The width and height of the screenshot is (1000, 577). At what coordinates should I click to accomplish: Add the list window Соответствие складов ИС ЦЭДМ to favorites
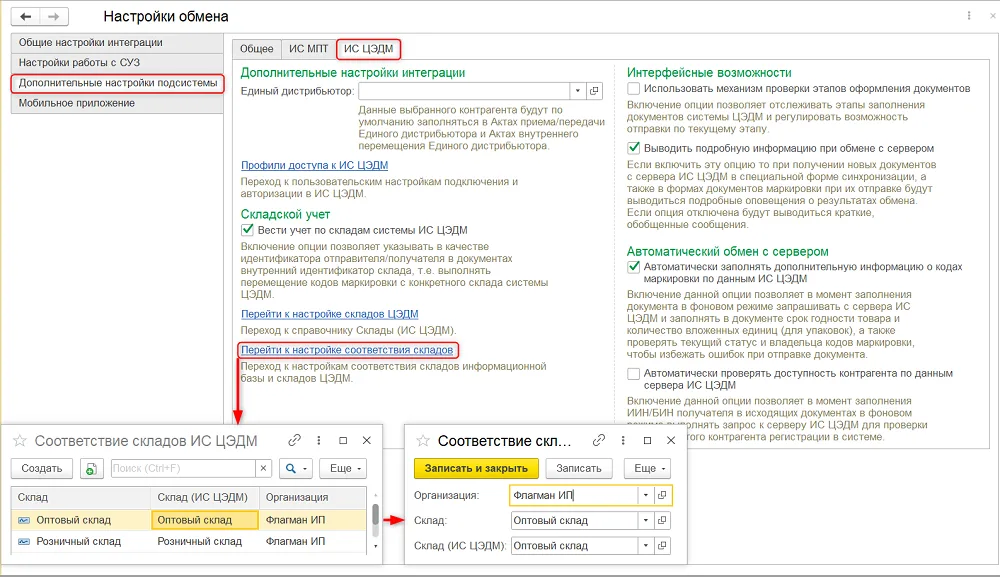point(20,441)
